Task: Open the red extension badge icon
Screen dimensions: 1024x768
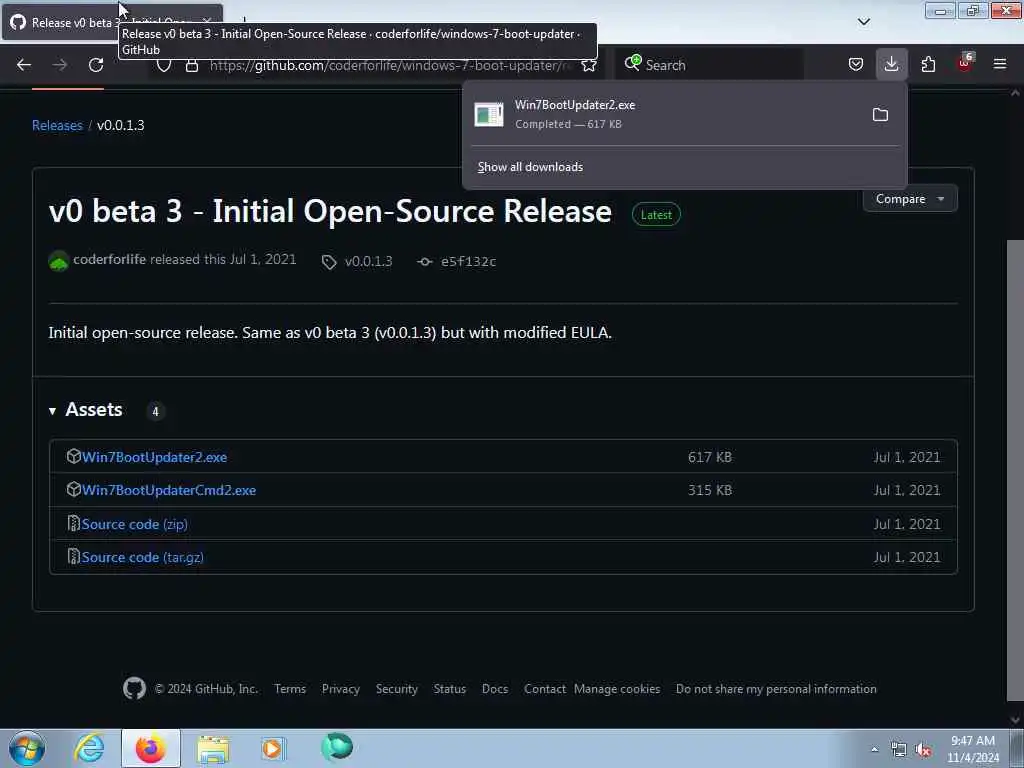Action: 965,63
